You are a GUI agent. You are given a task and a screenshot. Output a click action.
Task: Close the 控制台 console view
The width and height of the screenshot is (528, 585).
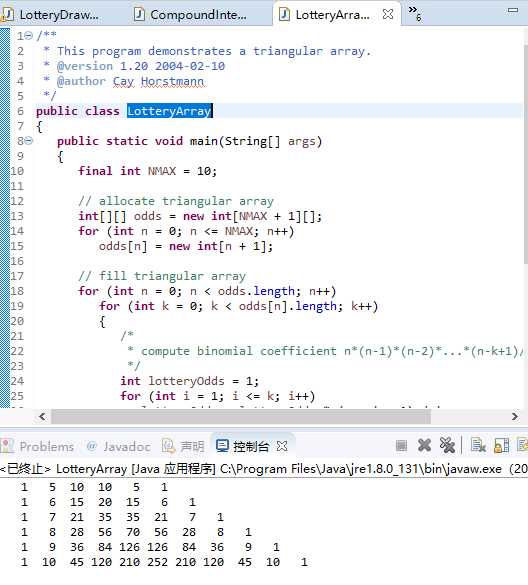tap(282, 446)
